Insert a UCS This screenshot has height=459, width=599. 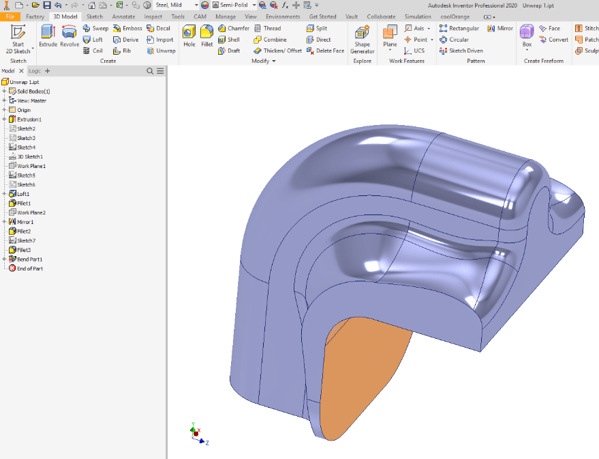point(414,50)
